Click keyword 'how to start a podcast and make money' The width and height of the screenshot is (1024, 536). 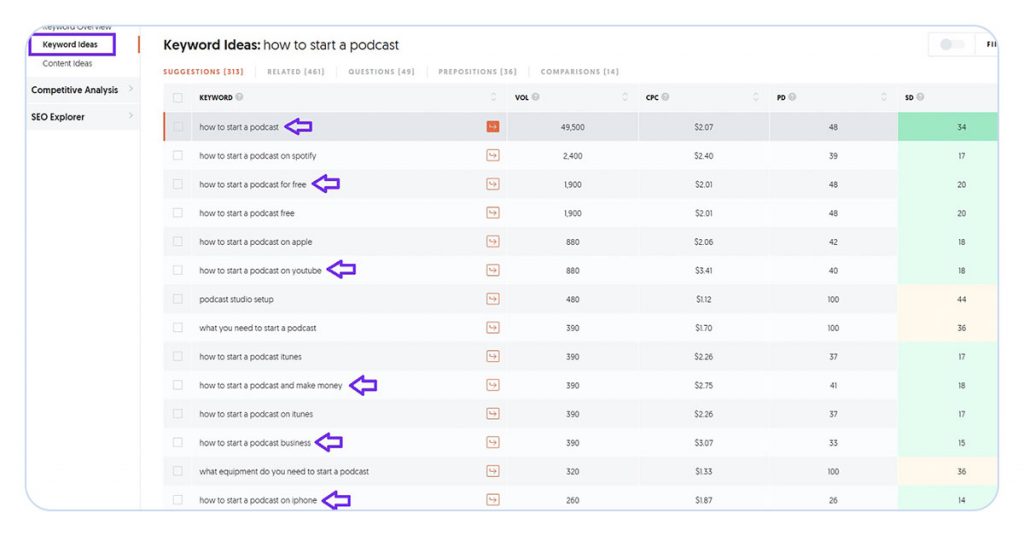pos(271,386)
